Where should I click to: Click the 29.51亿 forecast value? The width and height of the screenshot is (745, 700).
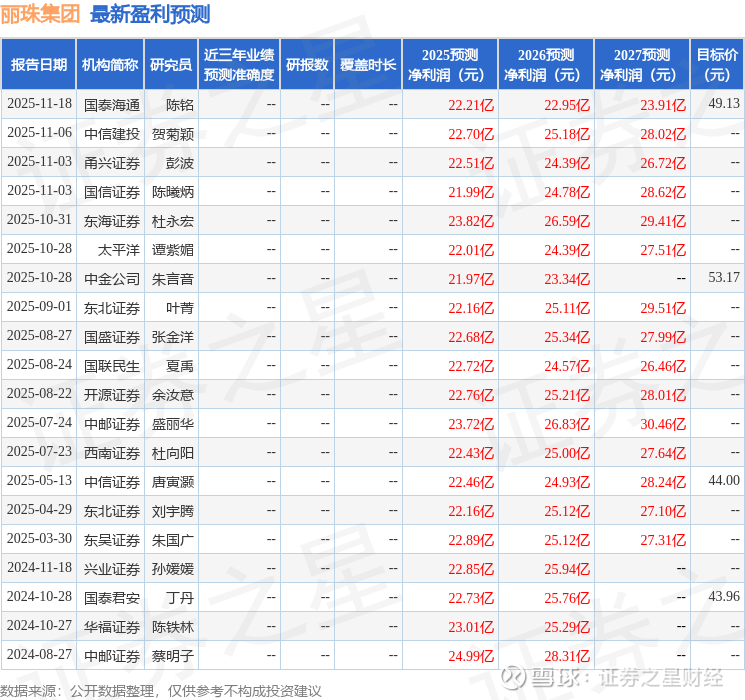click(x=663, y=308)
